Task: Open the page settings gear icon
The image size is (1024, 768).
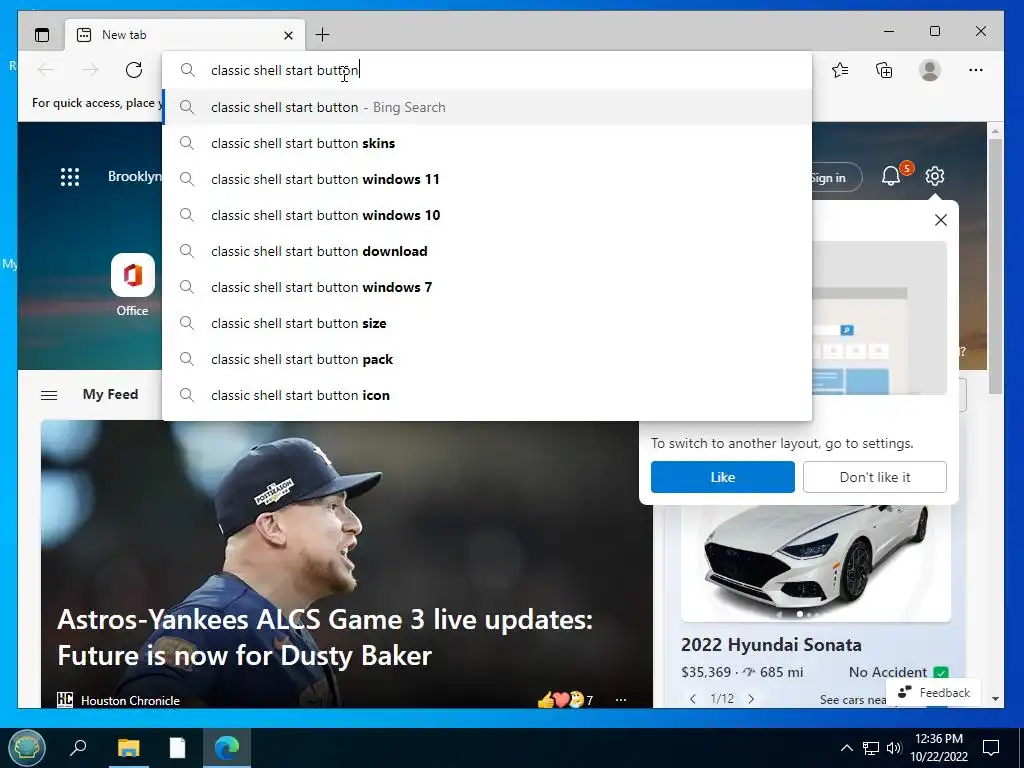Action: tap(935, 176)
